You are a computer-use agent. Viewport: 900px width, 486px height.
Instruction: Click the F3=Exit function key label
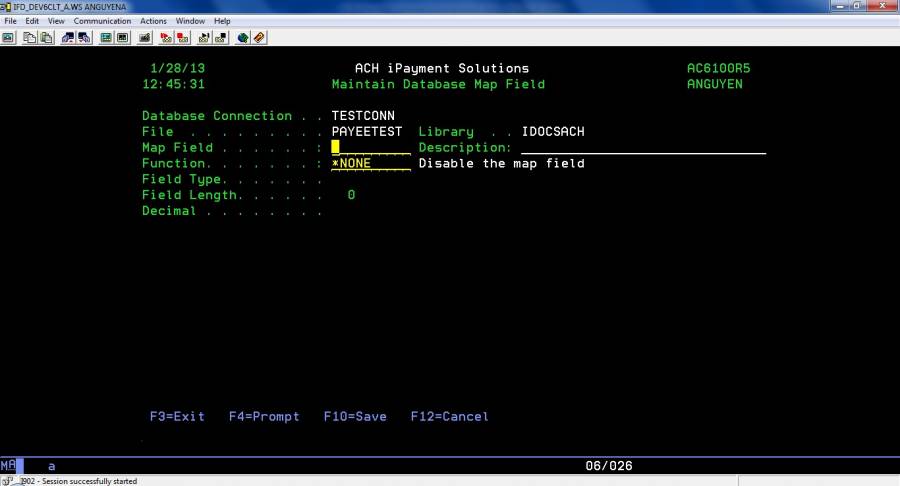tap(176, 416)
